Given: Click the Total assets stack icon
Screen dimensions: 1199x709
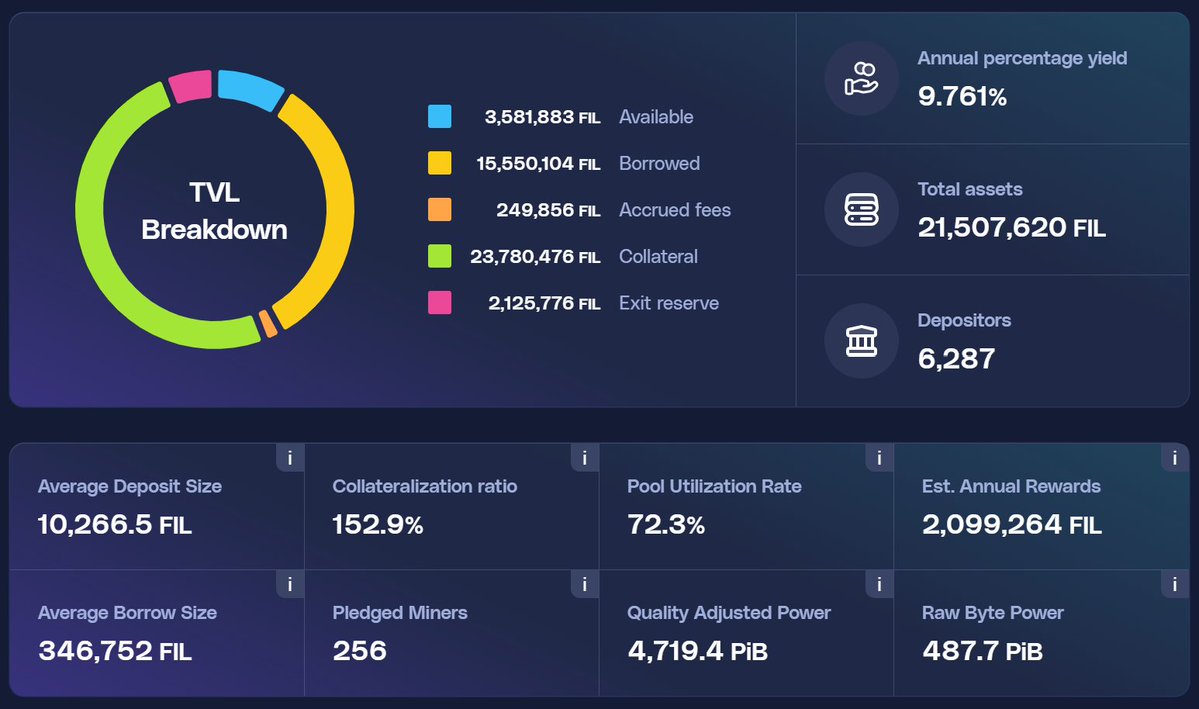Looking at the screenshot, I should pos(861,209).
